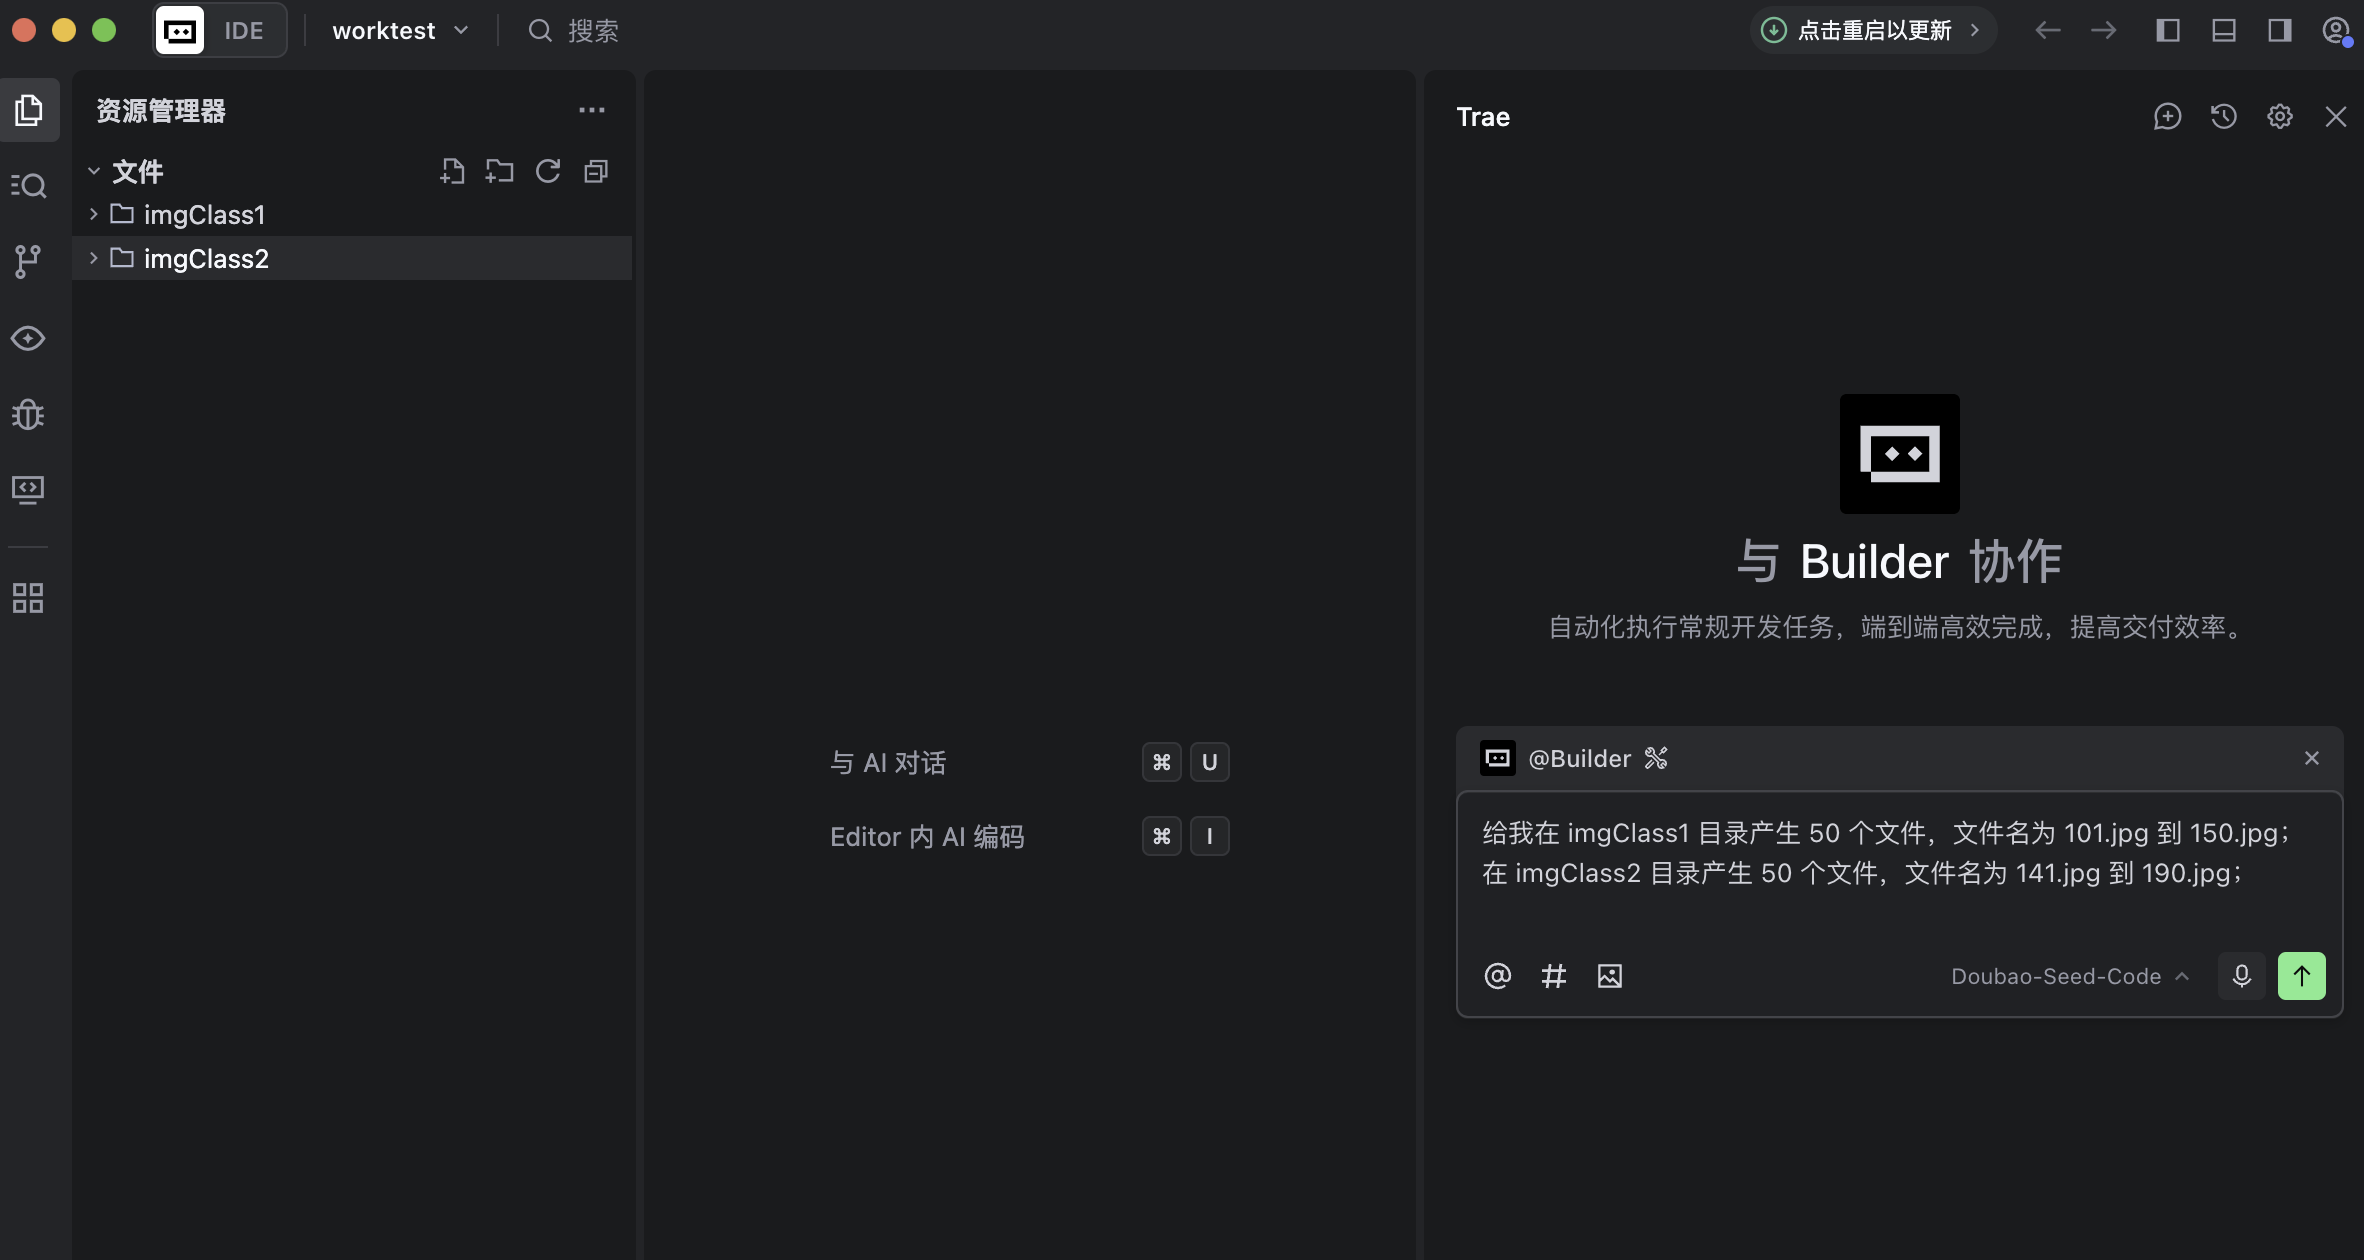Open the Run and Debug bug icon

28,414
